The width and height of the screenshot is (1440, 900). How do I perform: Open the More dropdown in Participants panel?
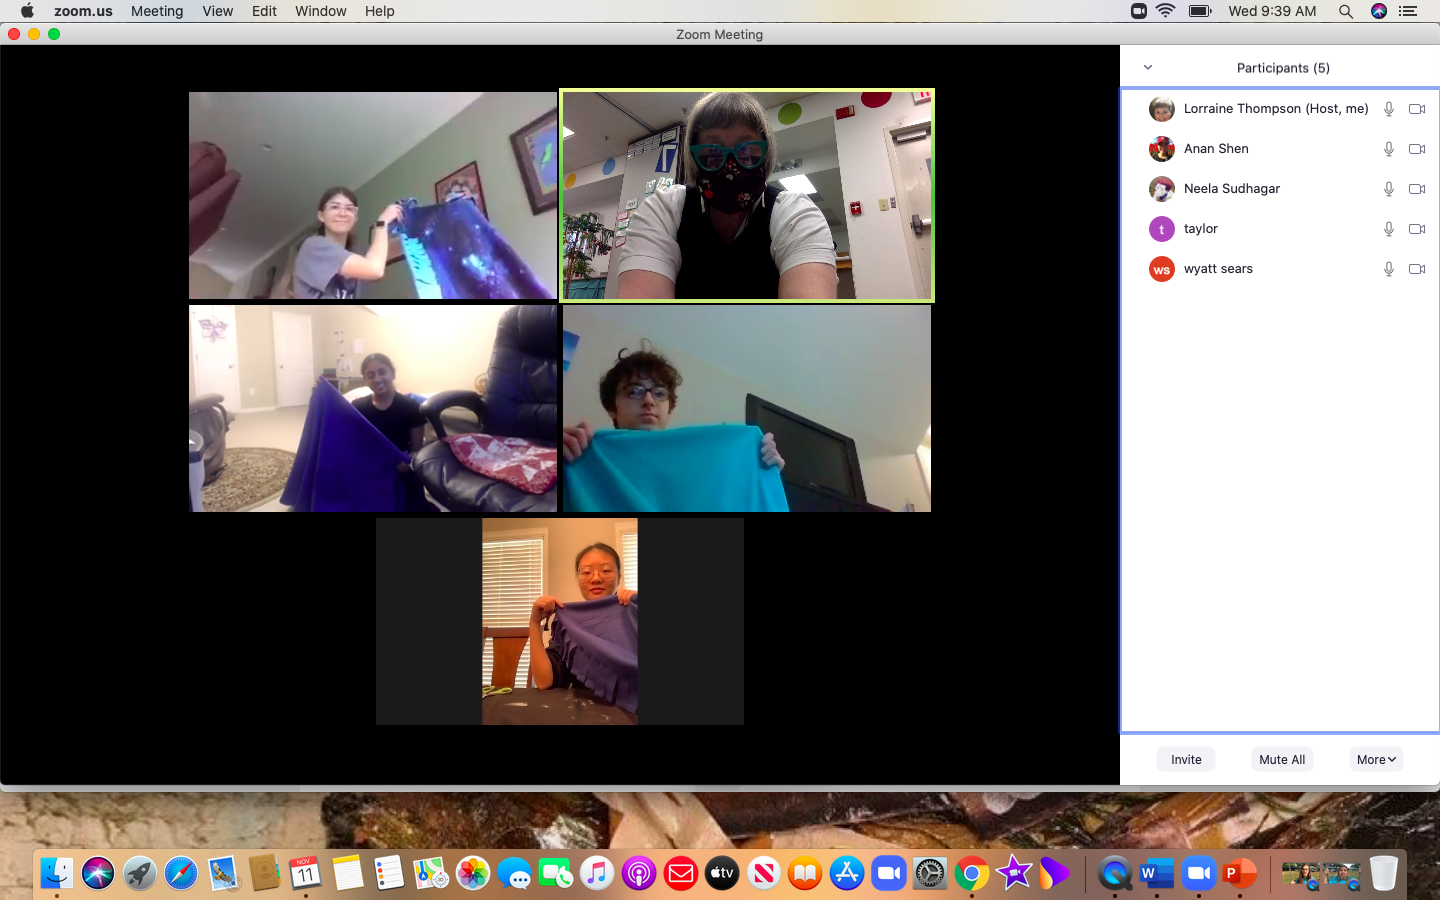pyautogui.click(x=1375, y=759)
